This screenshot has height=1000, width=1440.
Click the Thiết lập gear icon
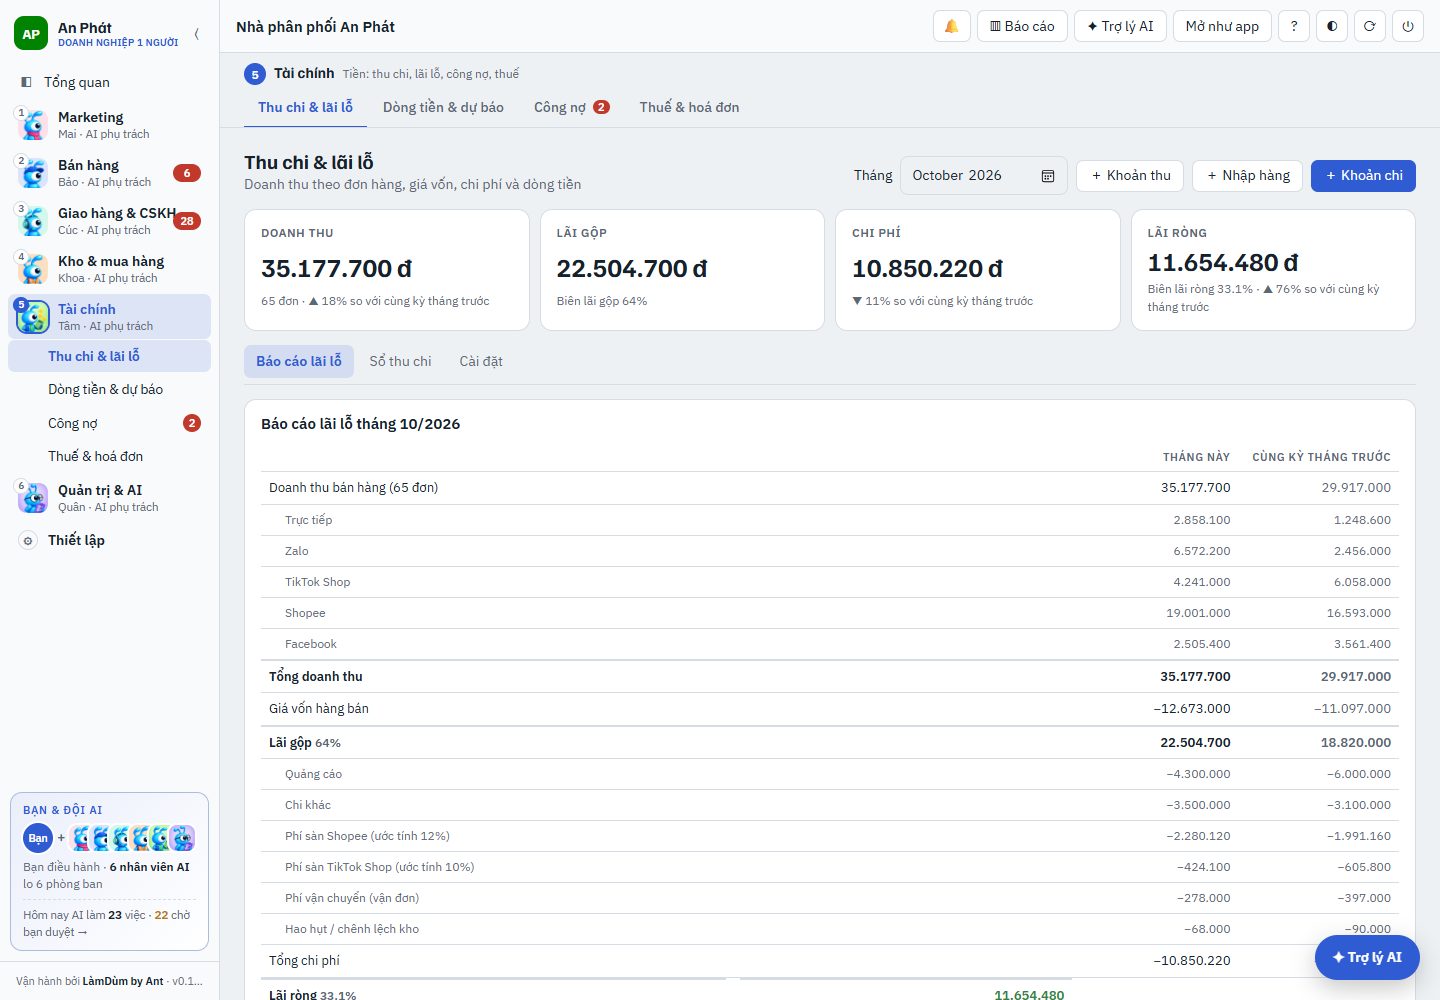click(28, 540)
